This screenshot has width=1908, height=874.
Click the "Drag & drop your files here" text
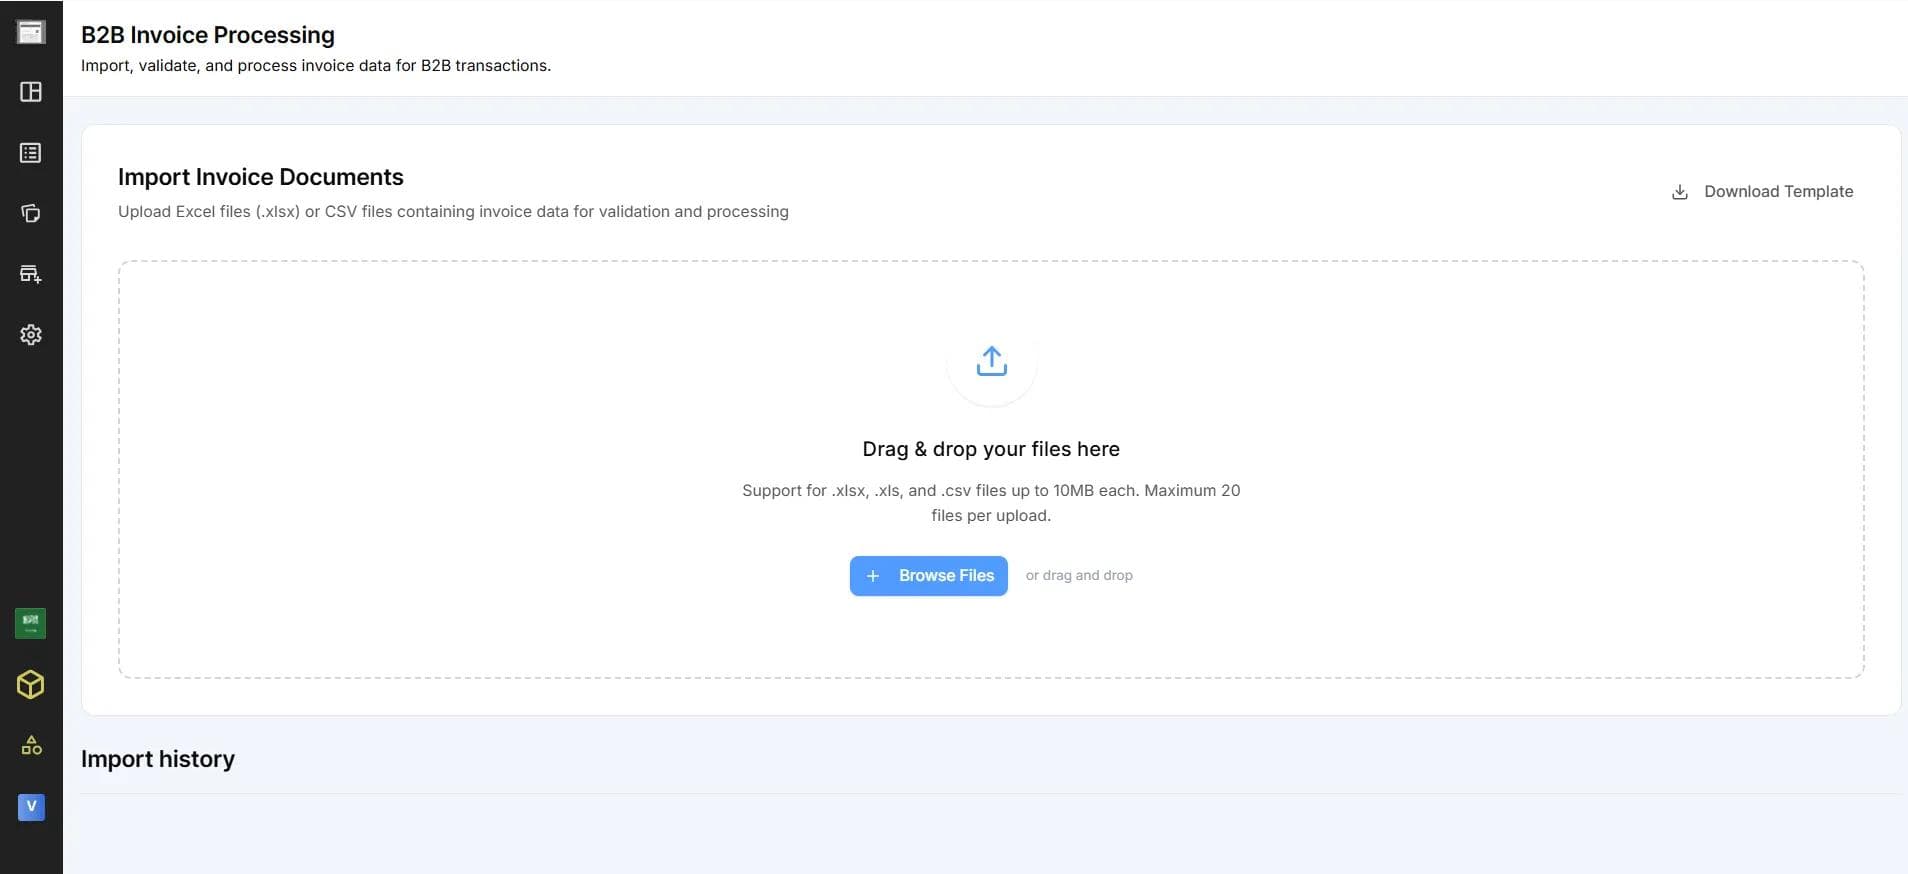tap(991, 449)
